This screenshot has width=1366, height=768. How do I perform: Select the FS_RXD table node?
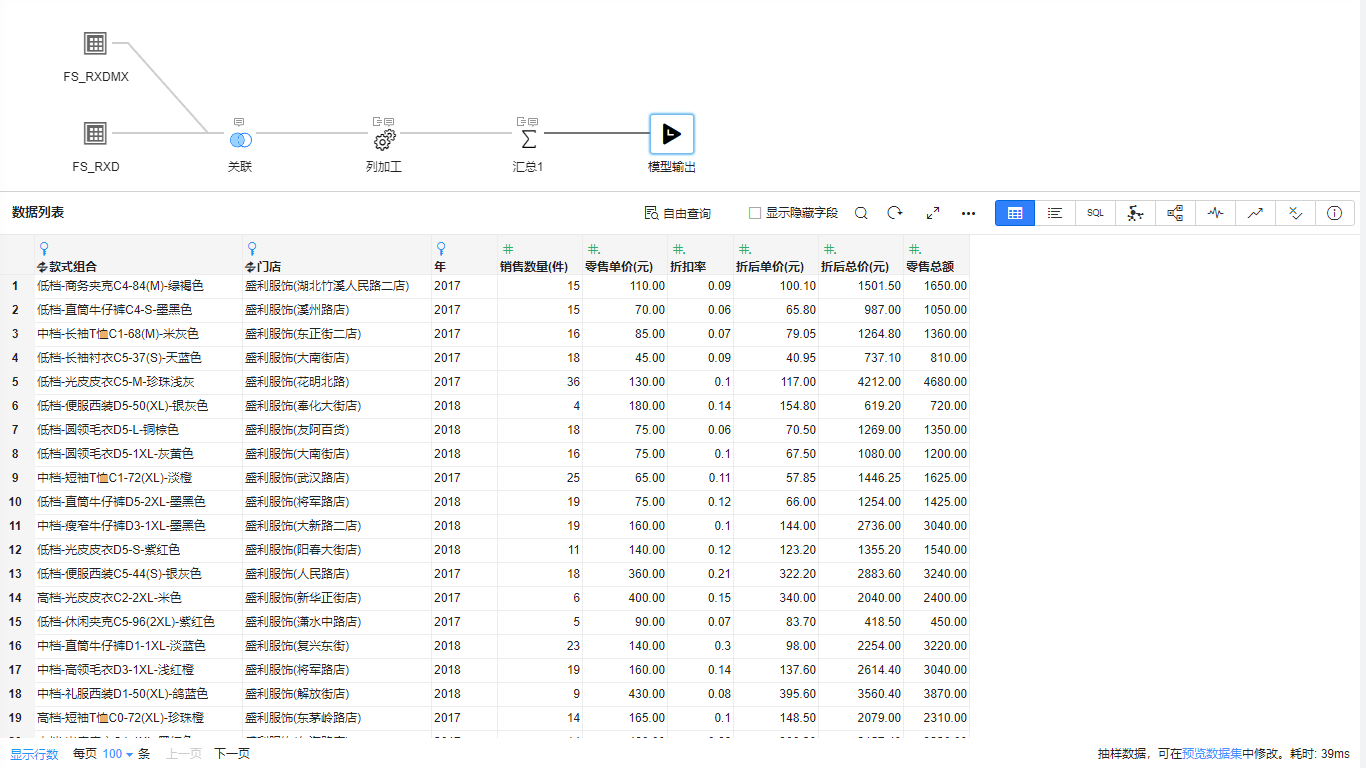(95, 133)
